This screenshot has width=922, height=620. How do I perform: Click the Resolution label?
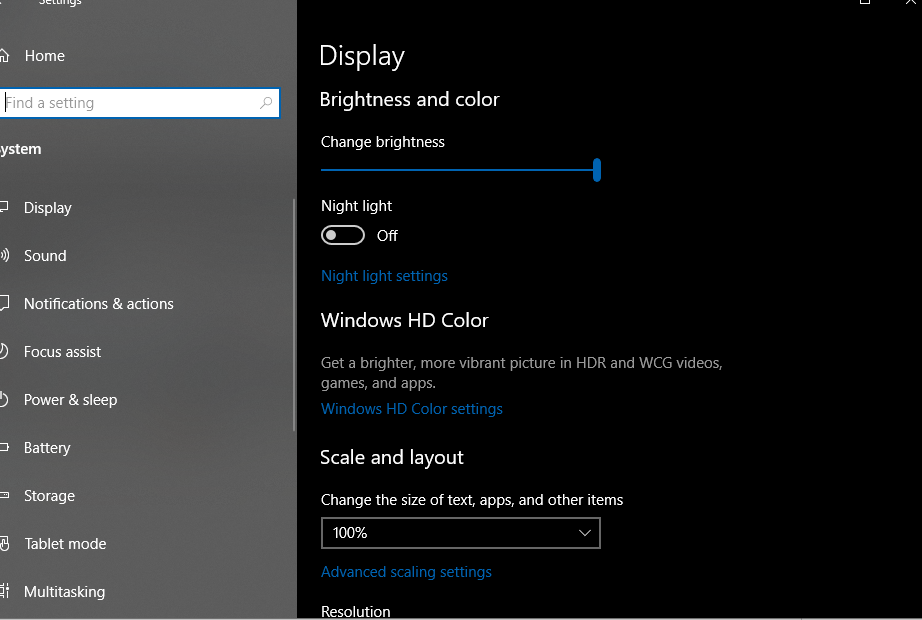[356, 612]
